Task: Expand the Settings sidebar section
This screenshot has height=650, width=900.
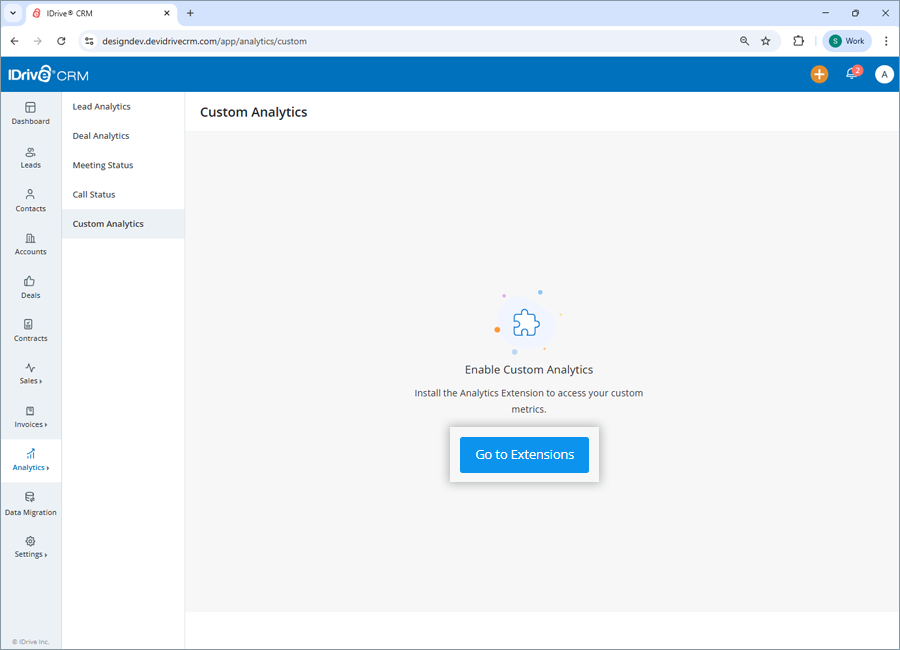Action: point(31,546)
